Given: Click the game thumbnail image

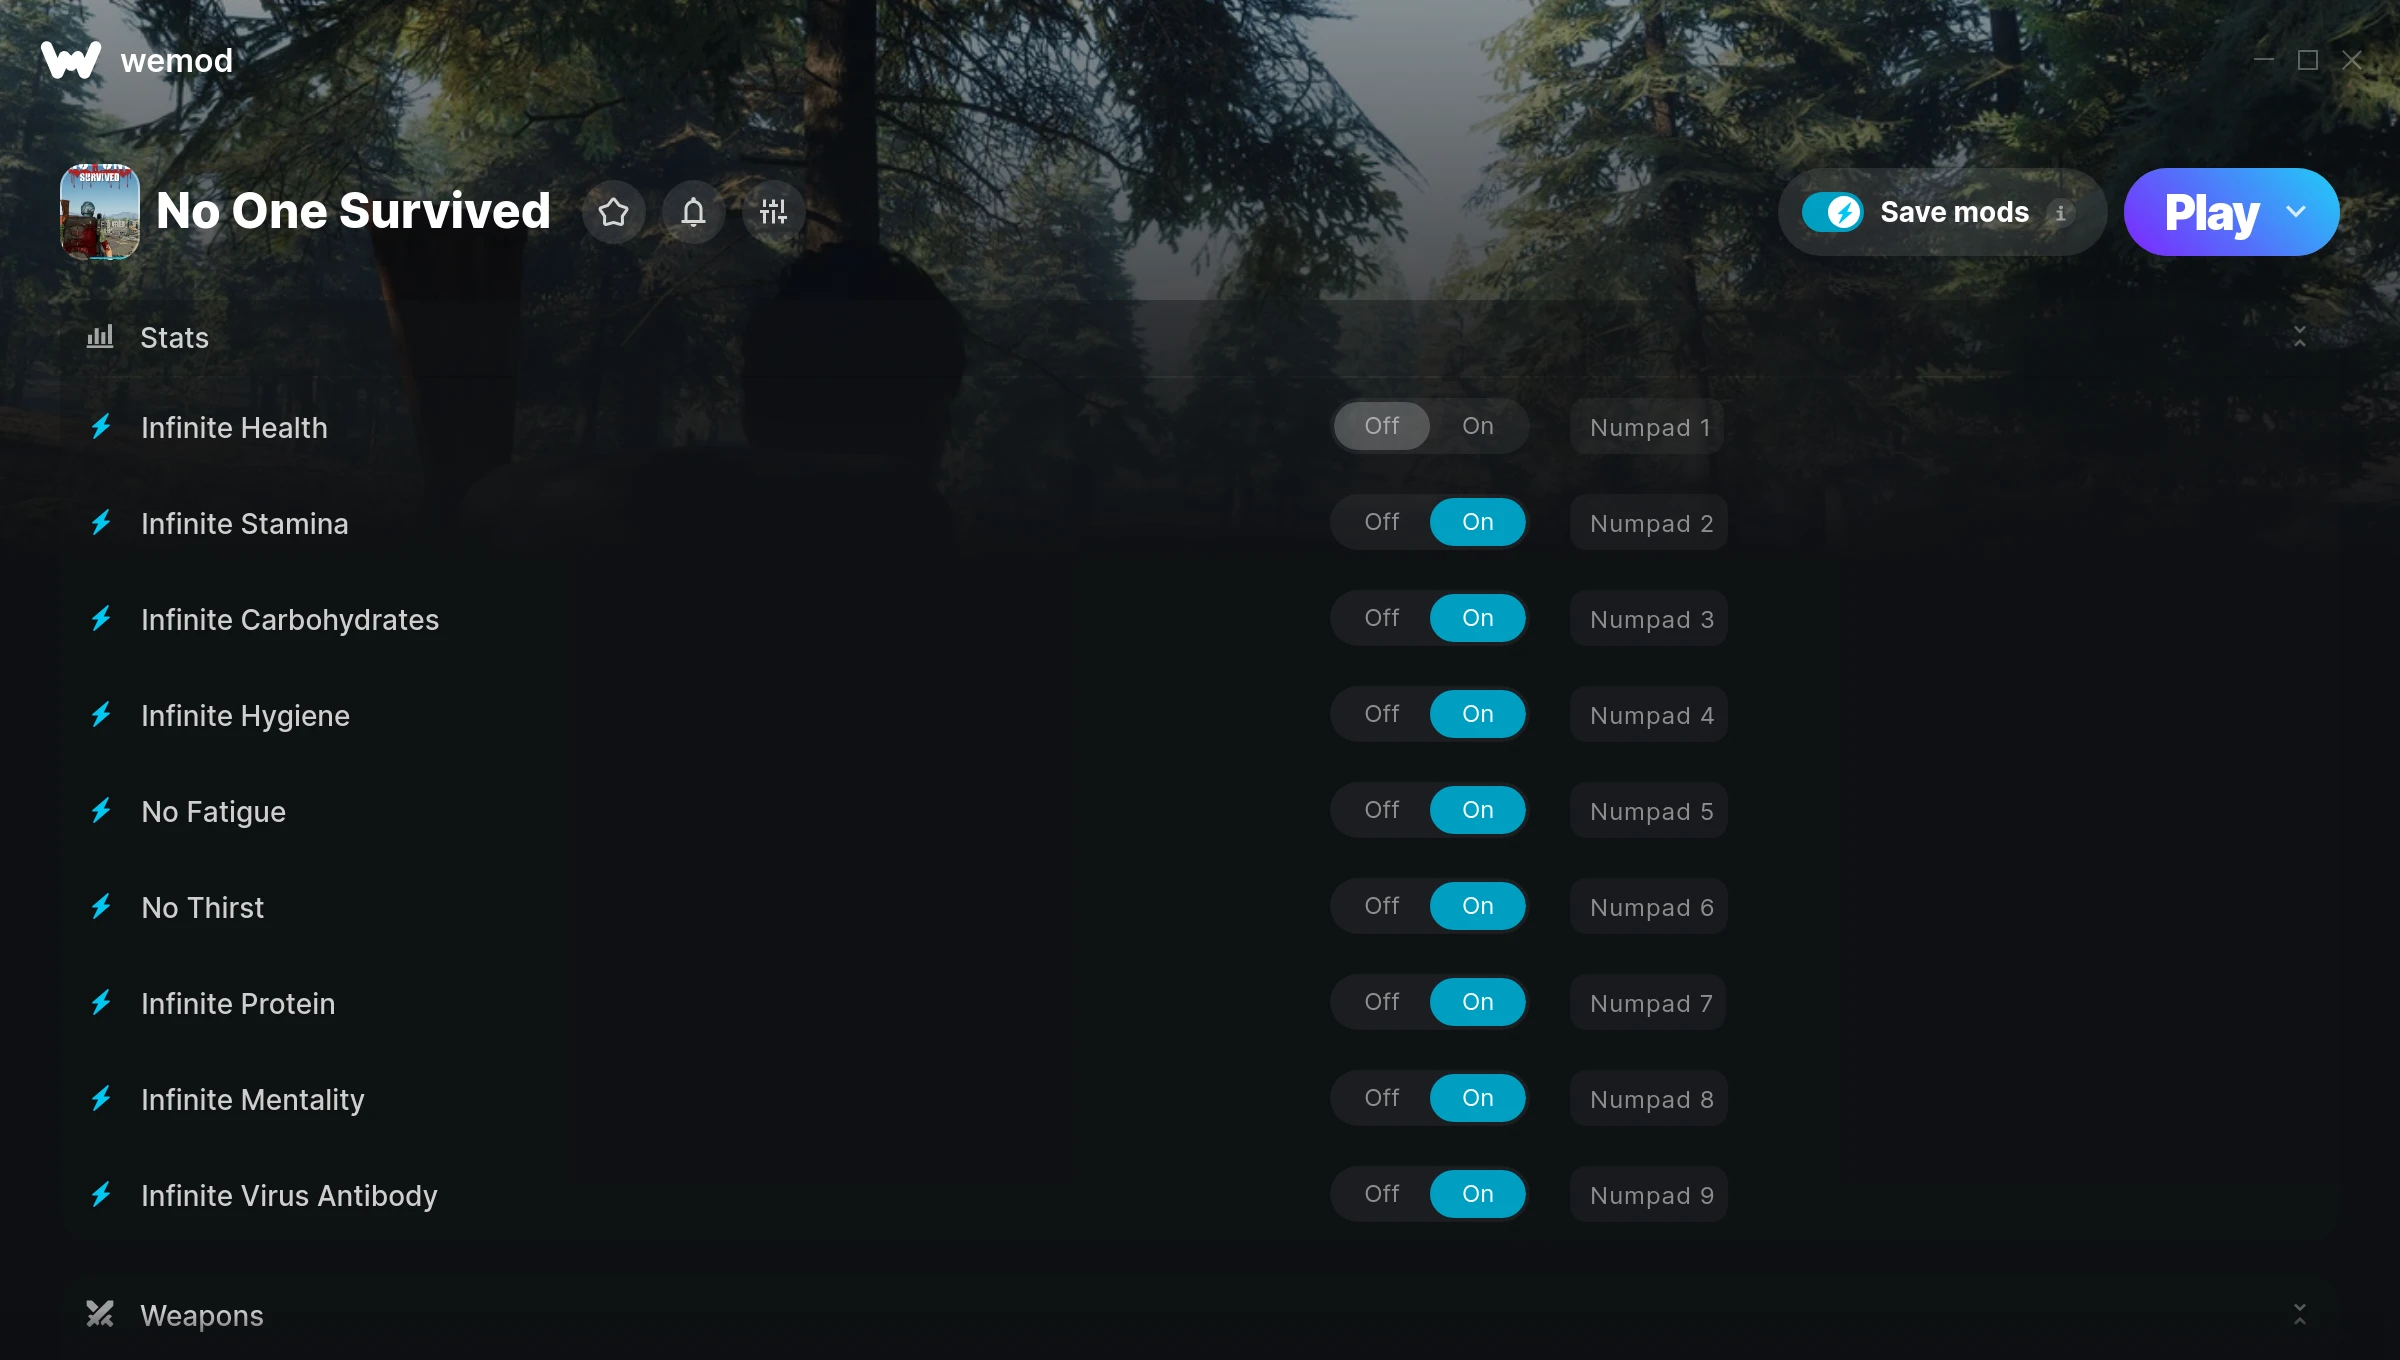Looking at the screenshot, I should pos(101,211).
